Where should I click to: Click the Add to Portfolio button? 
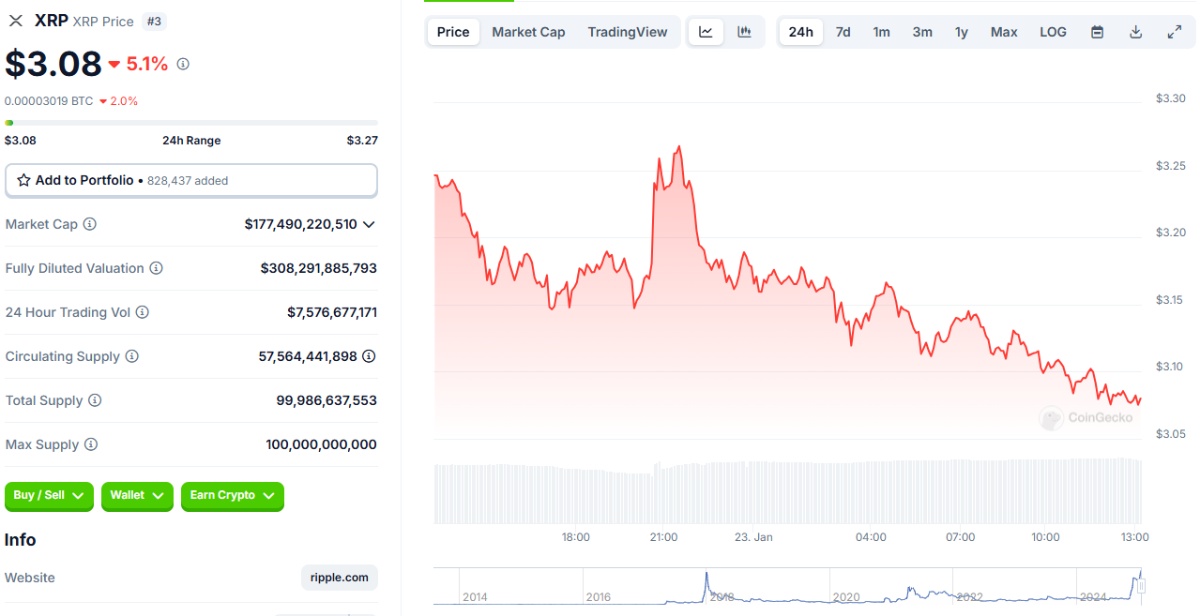pos(191,181)
